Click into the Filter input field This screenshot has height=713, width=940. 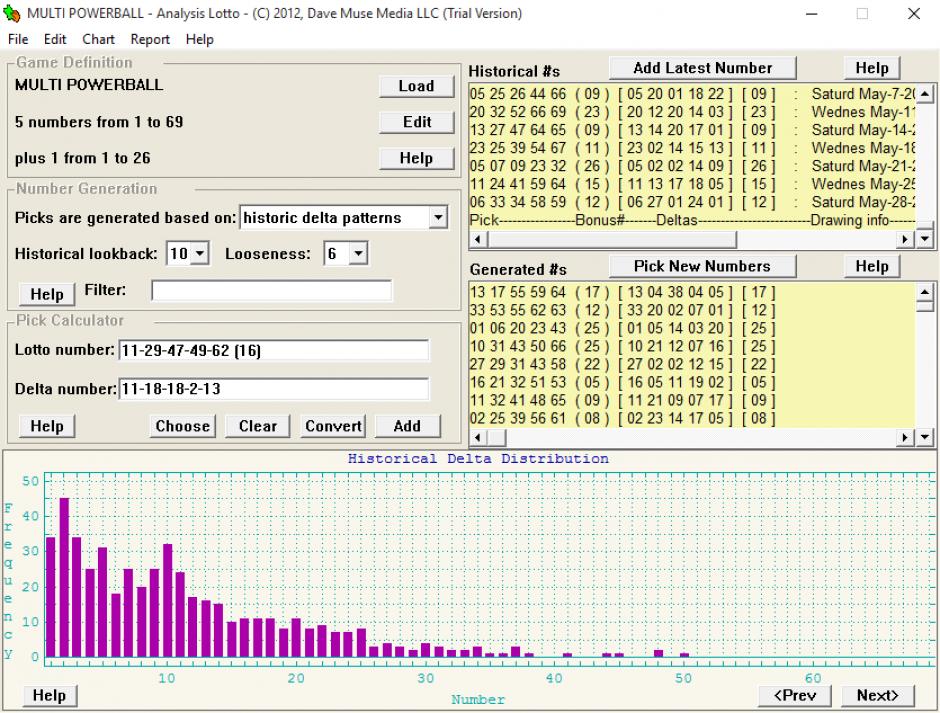click(x=272, y=290)
